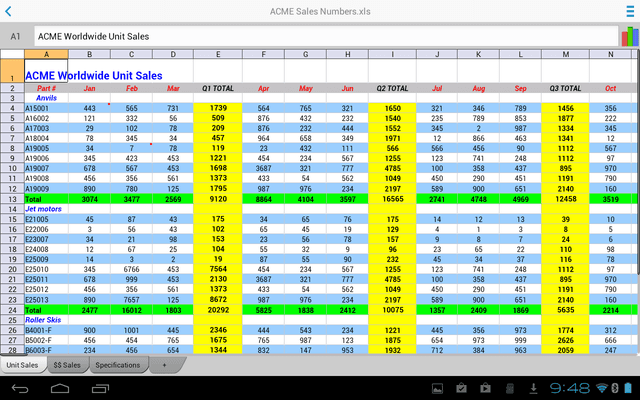Select row 13 header

[12, 199]
